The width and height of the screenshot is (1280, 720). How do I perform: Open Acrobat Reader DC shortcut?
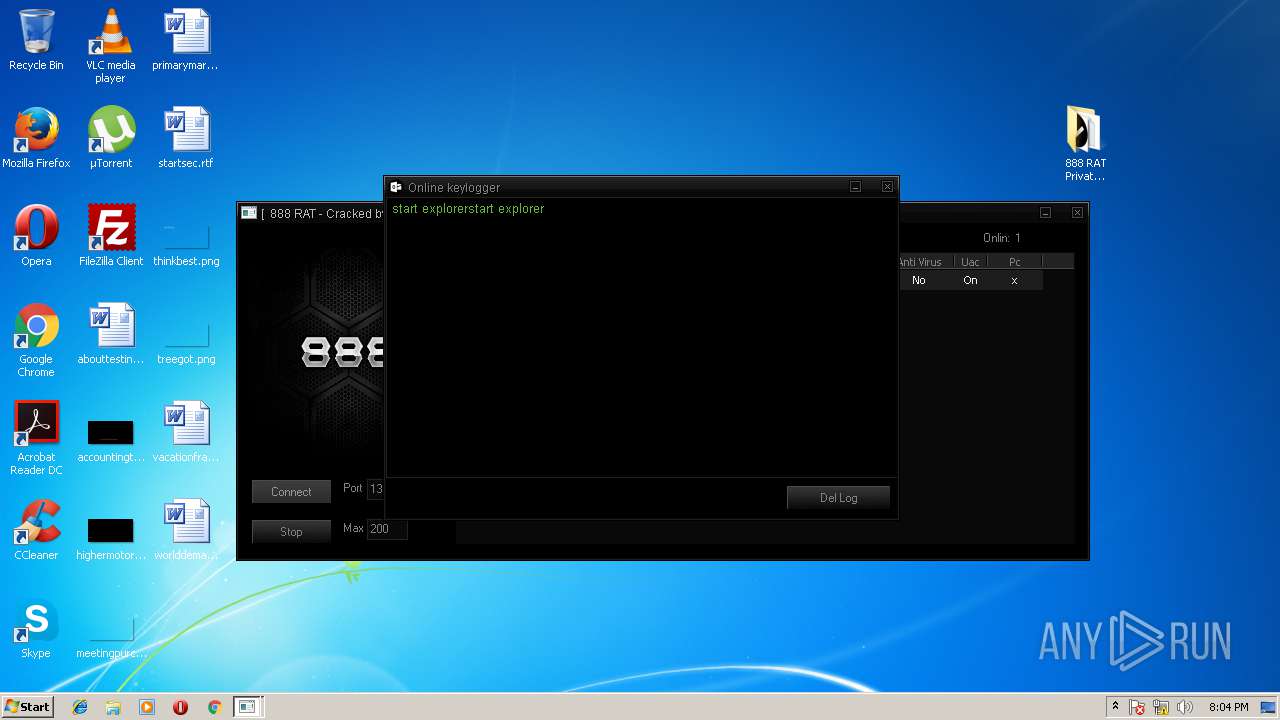36,438
